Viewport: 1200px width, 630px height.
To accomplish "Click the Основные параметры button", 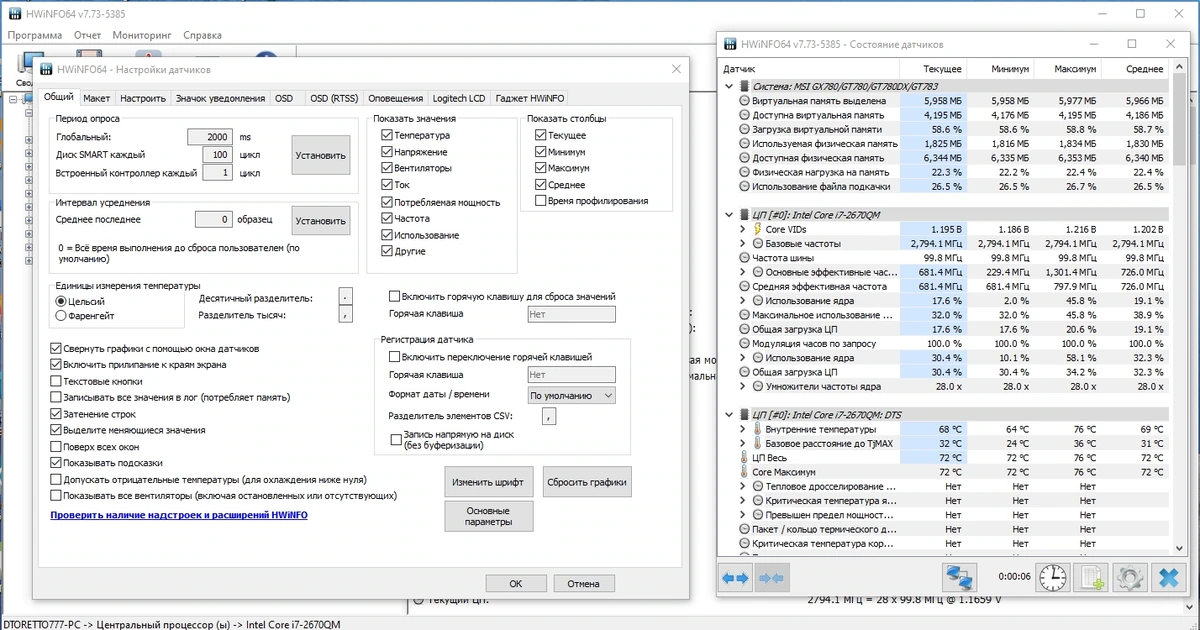I will pos(488,516).
